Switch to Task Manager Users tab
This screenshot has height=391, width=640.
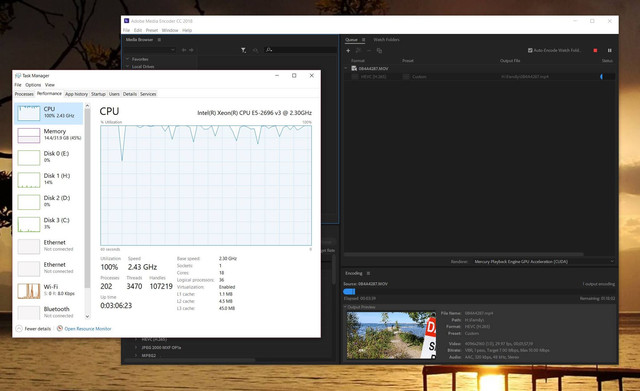pyautogui.click(x=114, y=94)
